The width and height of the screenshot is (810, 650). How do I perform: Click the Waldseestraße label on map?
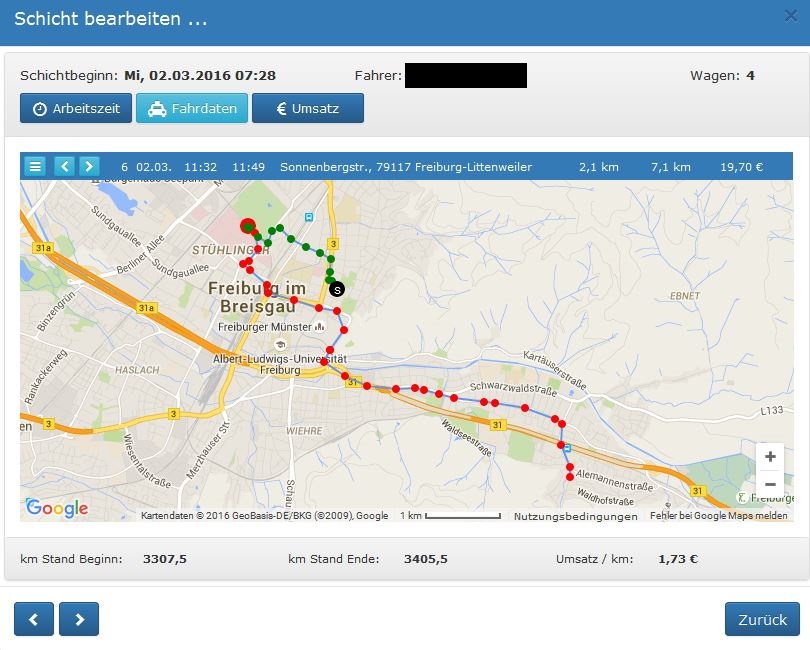coord(466,437)
